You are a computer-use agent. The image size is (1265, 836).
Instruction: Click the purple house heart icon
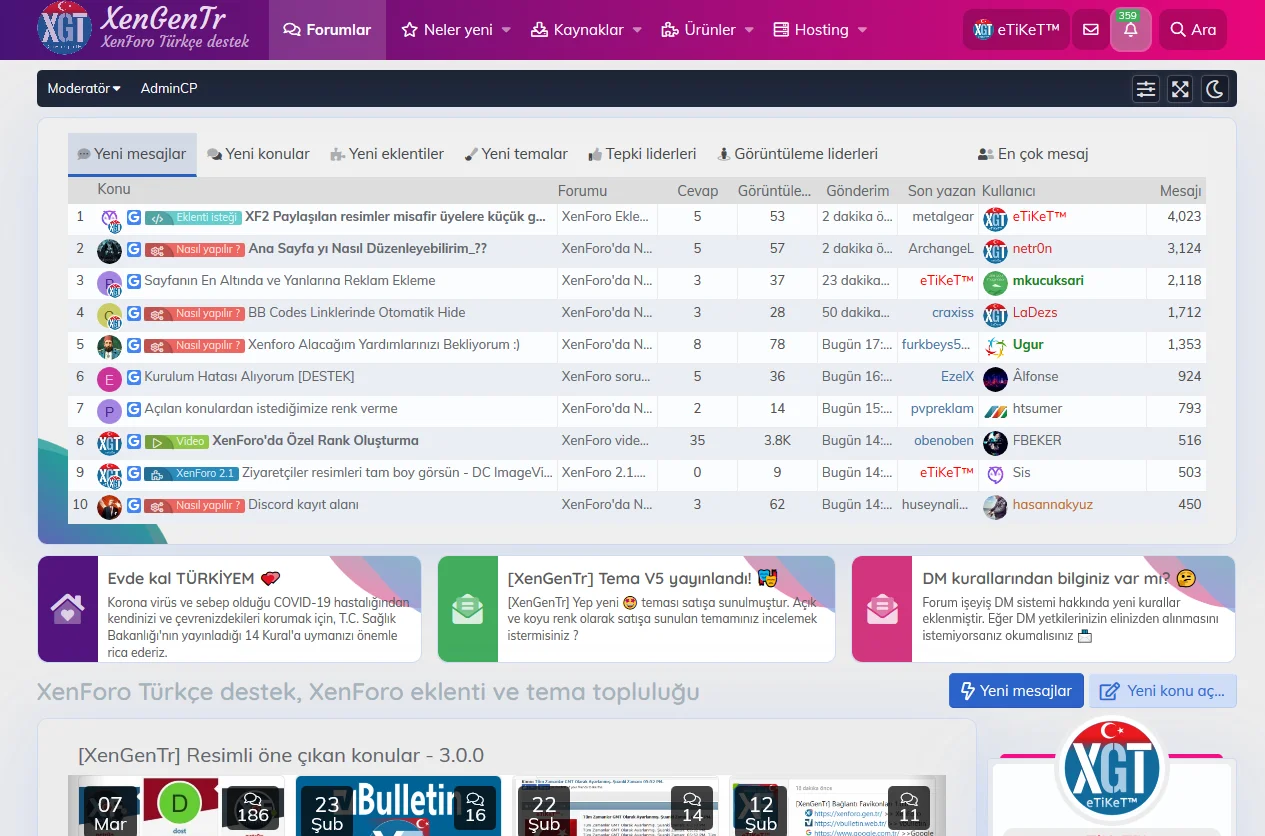68,609
